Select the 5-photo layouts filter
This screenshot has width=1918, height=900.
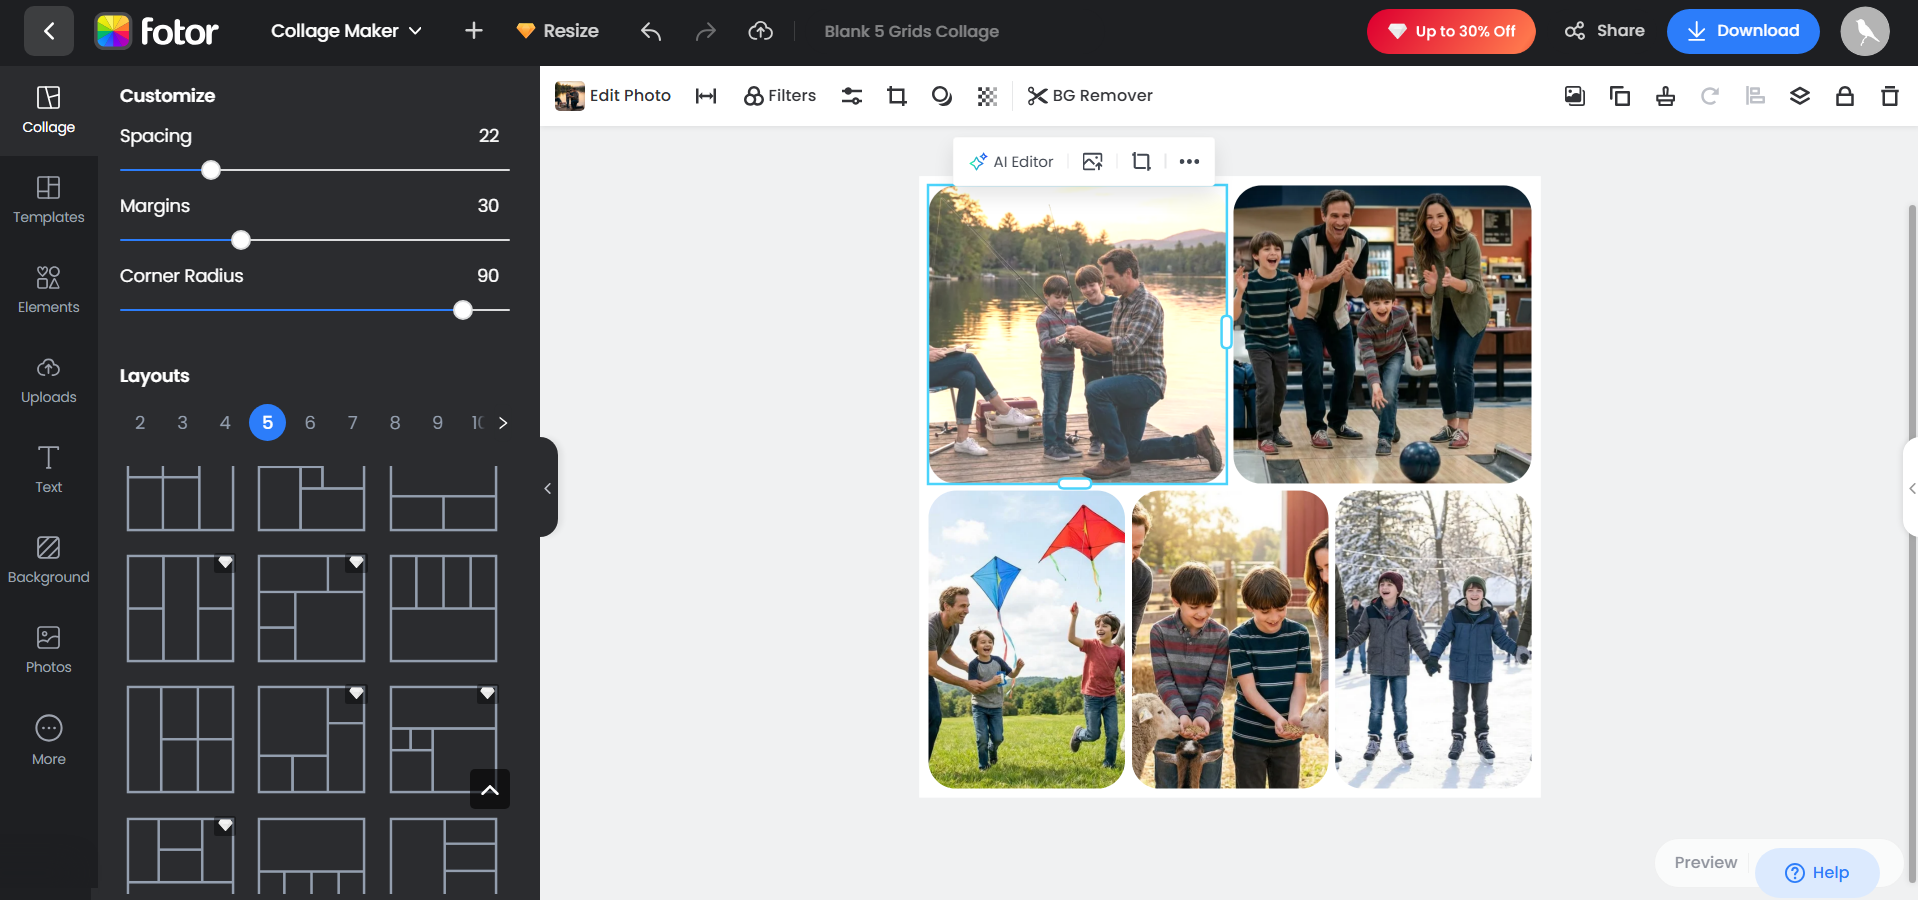[x=267, y=423]
